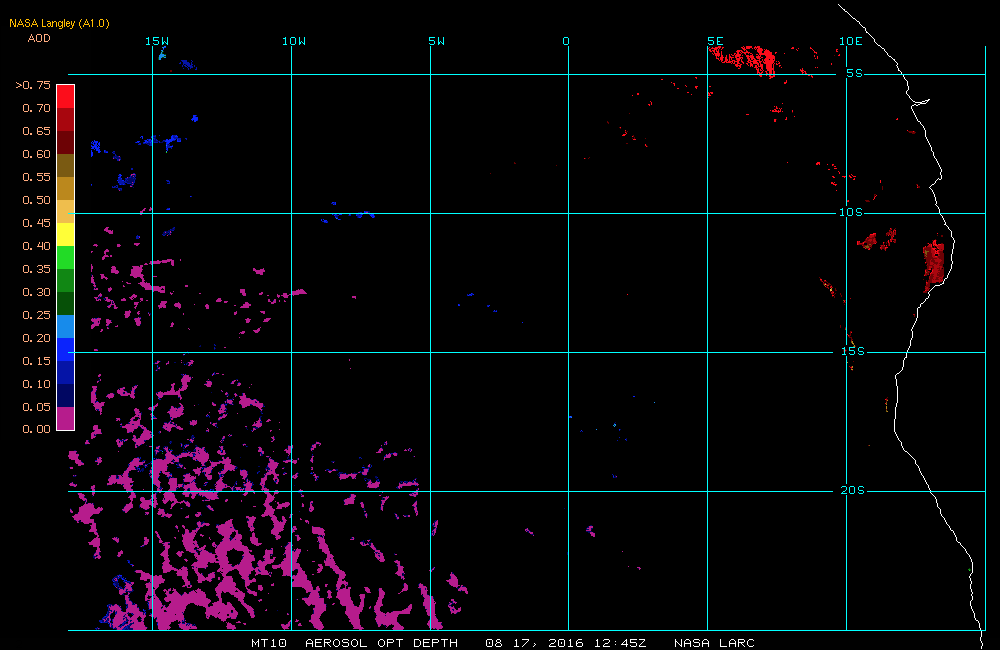
Task: Click the 'NASA Langley (A1.0)' title text
Action: click(x=59, y=23)
